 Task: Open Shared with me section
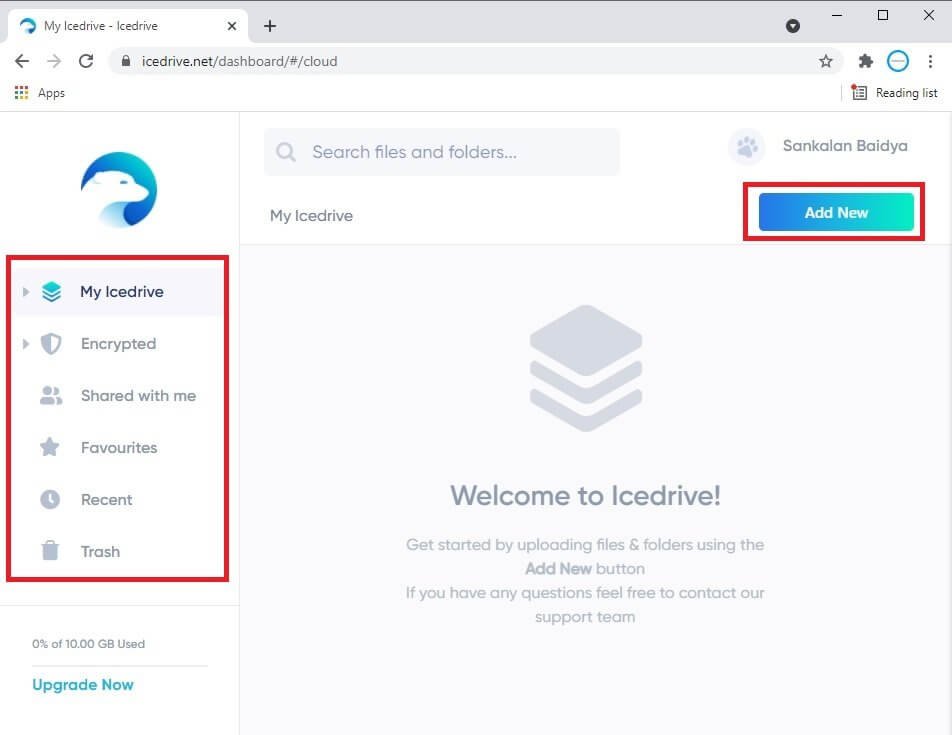[118, 396]
